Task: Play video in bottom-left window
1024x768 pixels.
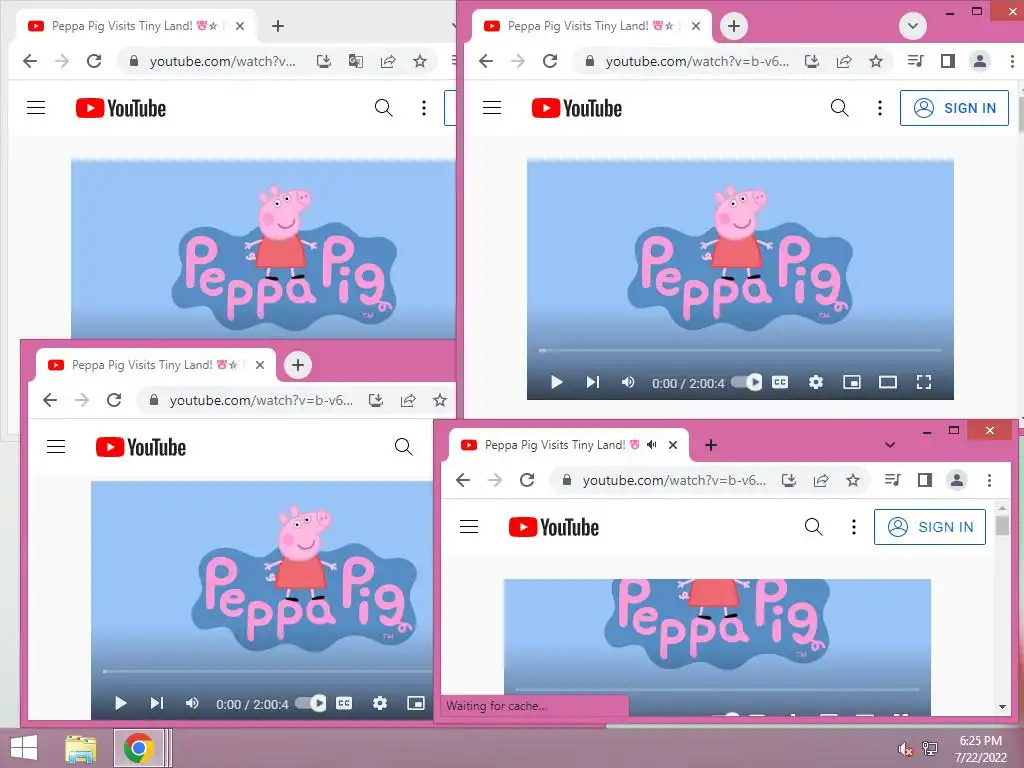Action: tap(120, 703)
